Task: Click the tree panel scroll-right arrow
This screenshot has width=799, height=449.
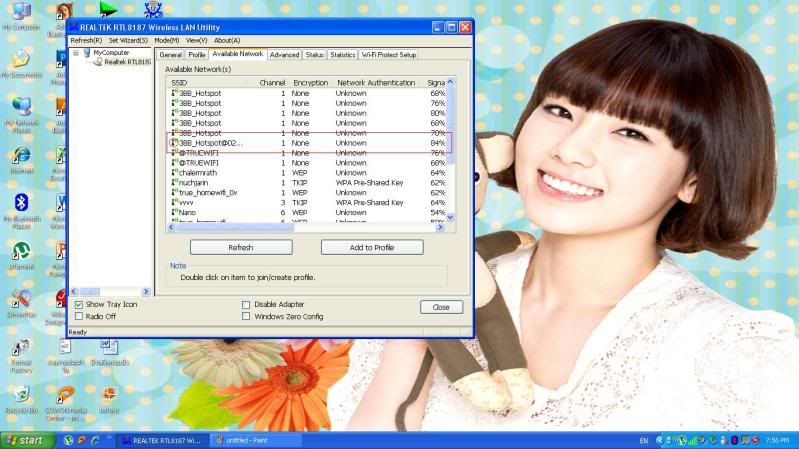Action: coord(146,292)
